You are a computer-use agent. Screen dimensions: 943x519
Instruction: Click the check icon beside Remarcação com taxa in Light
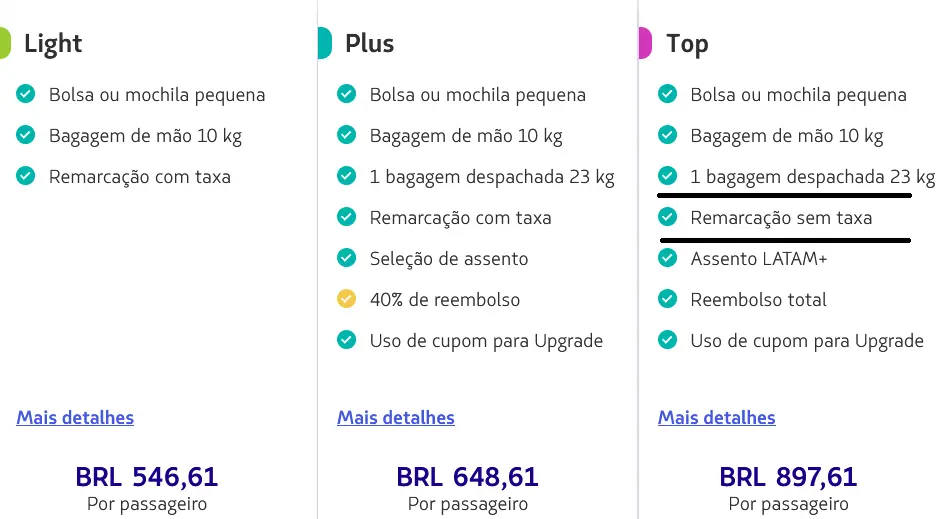click(25, 176)
